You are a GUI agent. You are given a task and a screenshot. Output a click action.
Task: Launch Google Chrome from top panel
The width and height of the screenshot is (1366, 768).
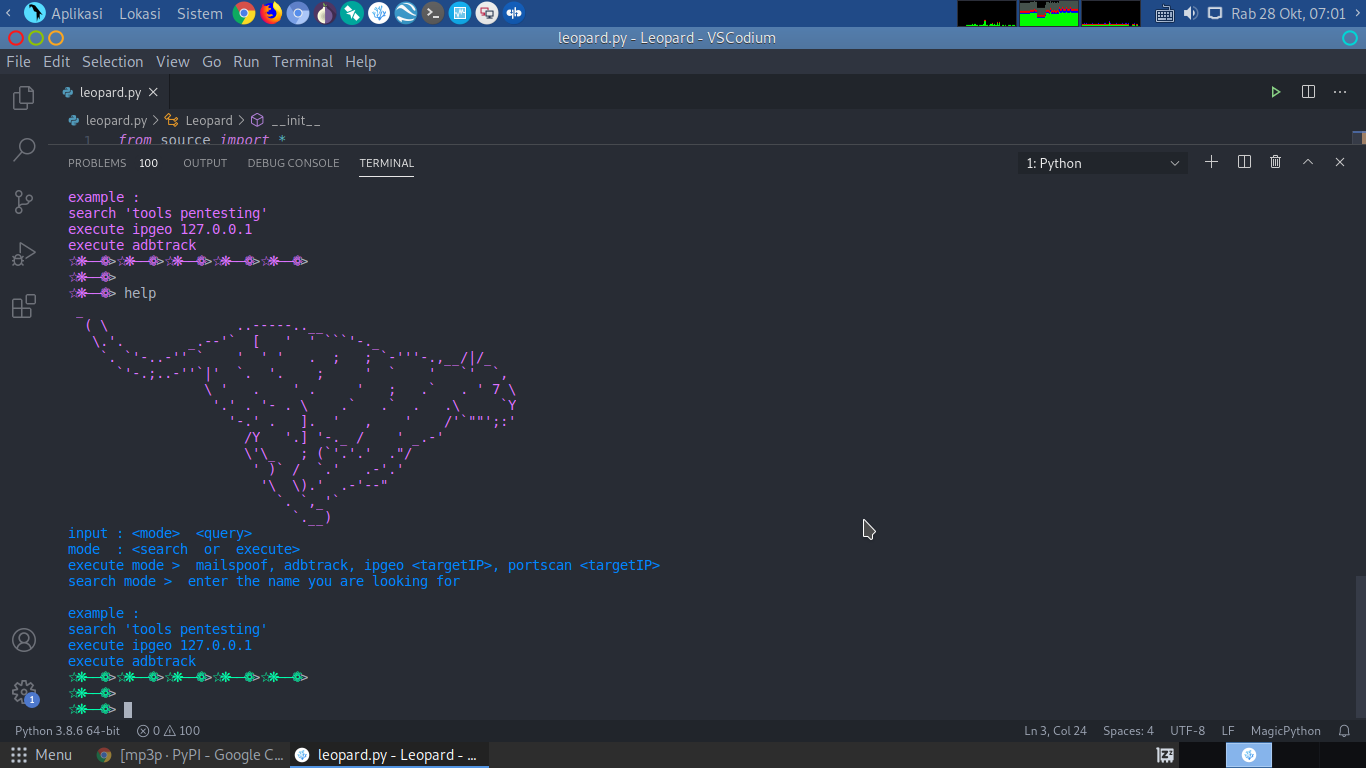click(244, 13)
